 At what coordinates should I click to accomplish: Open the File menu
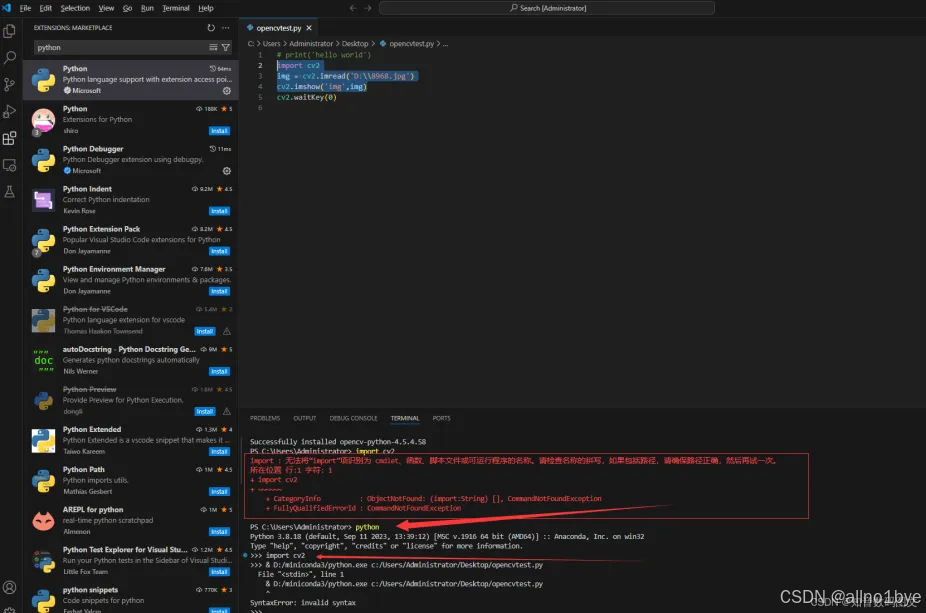(x=25, y=8)
